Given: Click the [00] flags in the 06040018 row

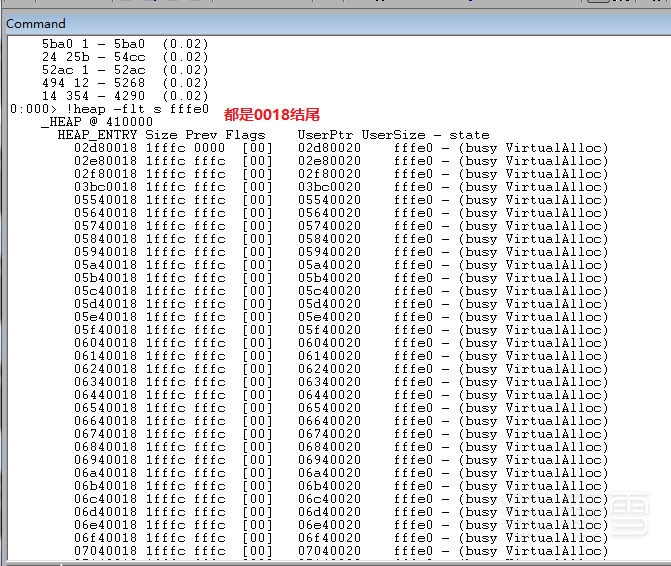Looking at the screenshot, I should pyautogui.click(x=257, y=343).
